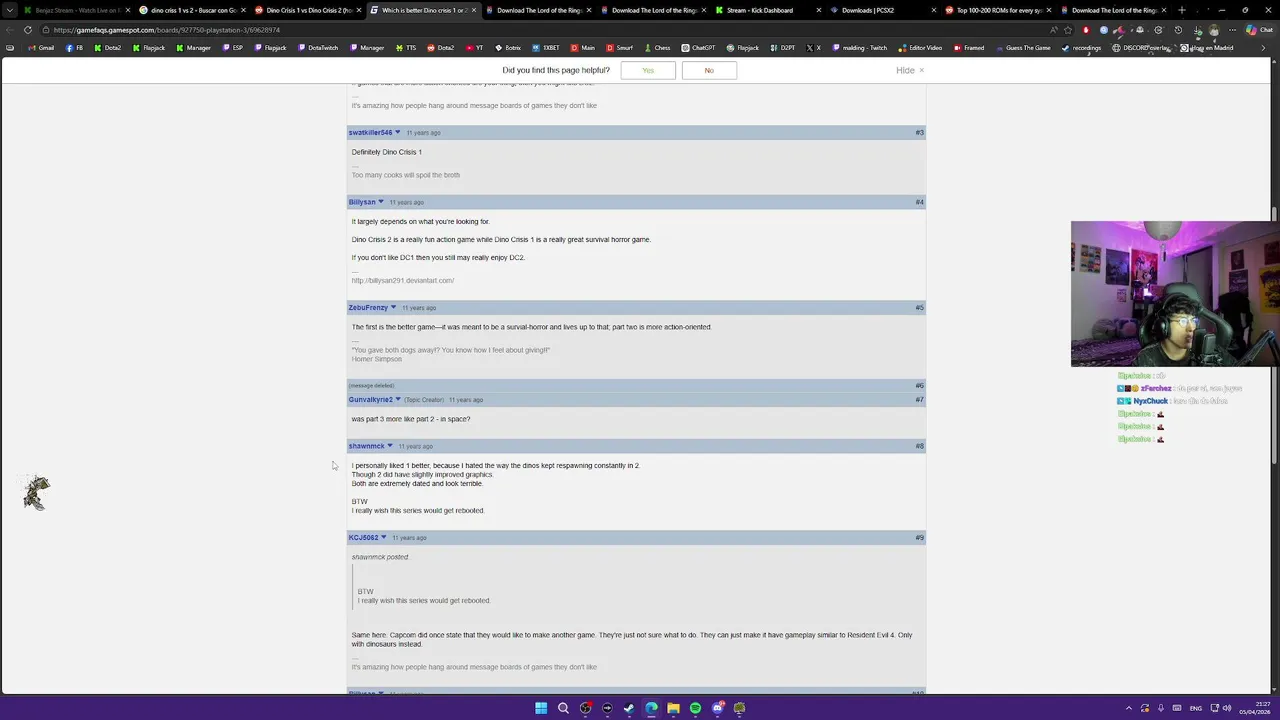The image size is (1280, 720).
Task: Open the Editor Video bookmark
Action: (920, 48)
